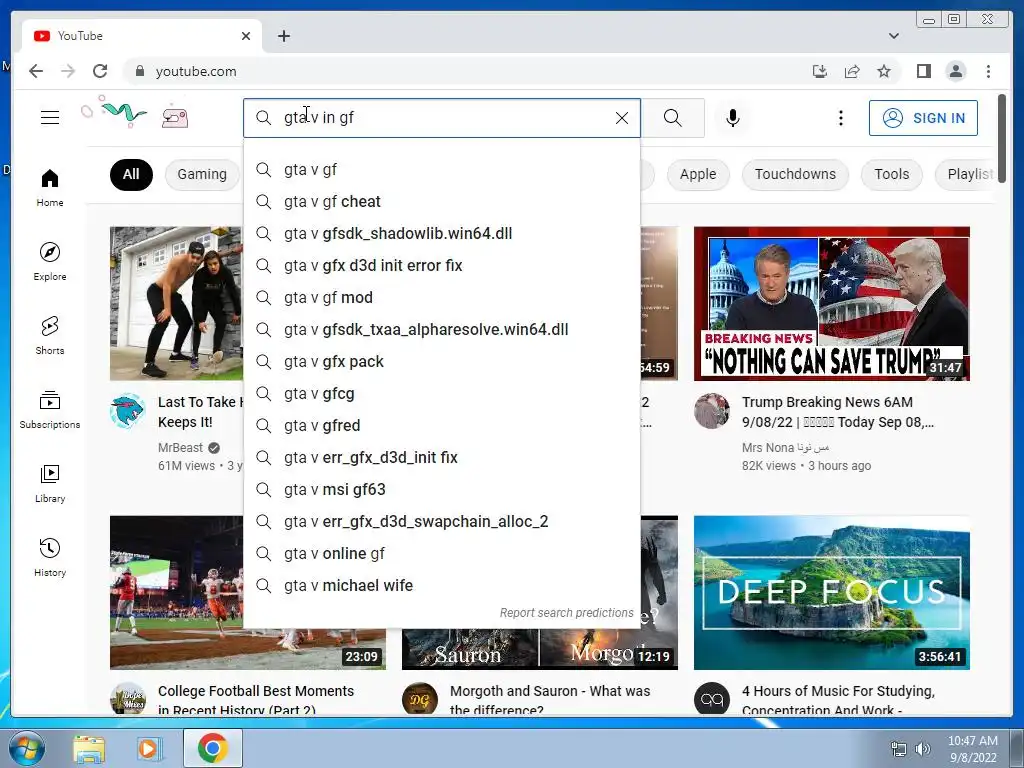The image size is (1024, 768).
Task: Select the Tools filter chip
Action: pyautogui.click(x=891, y=174)
